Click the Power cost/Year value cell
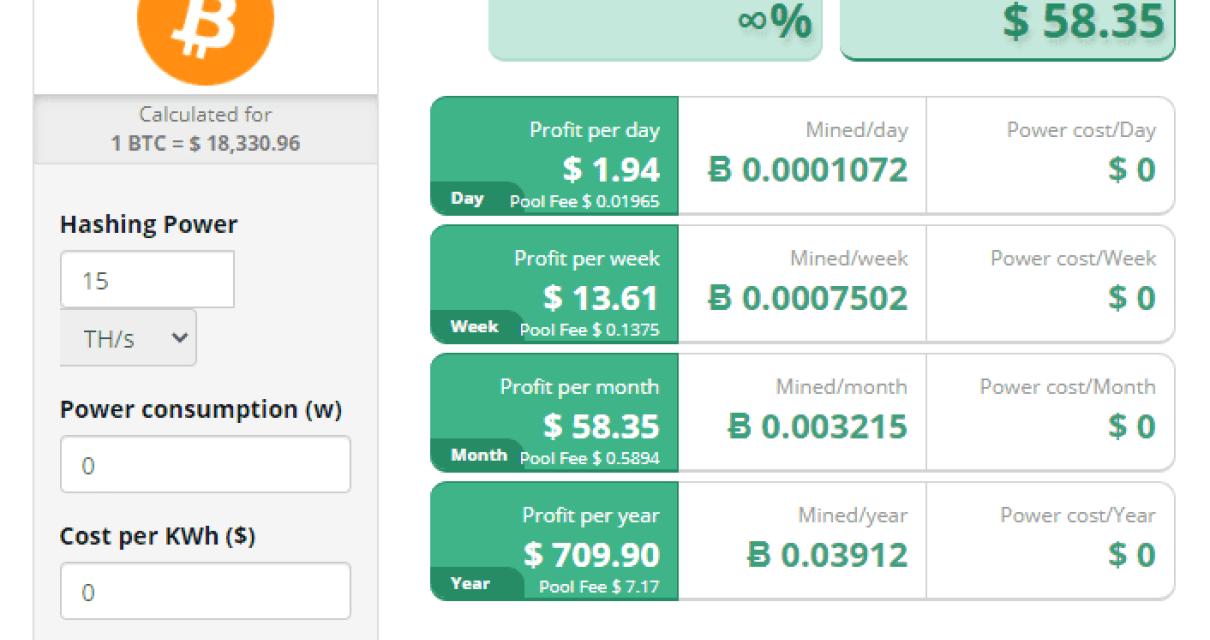 tap(1049, 541)
